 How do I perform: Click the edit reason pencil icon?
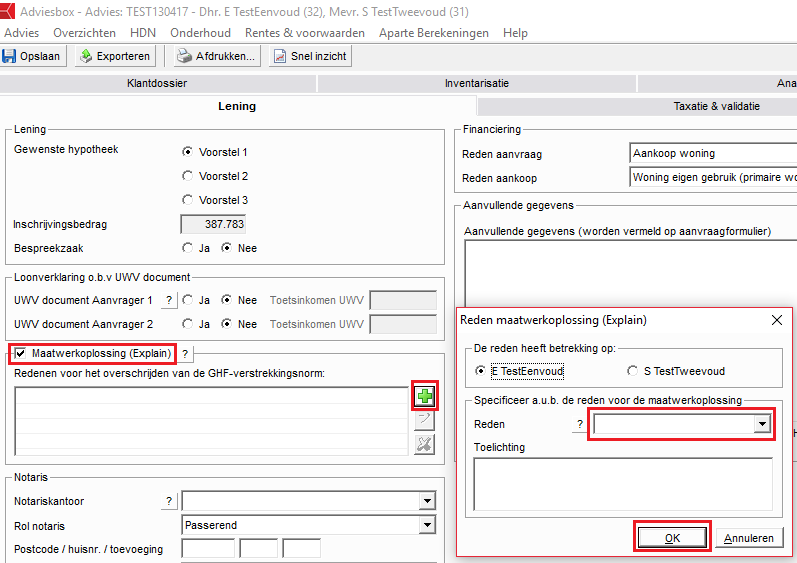tap(424, 420)
